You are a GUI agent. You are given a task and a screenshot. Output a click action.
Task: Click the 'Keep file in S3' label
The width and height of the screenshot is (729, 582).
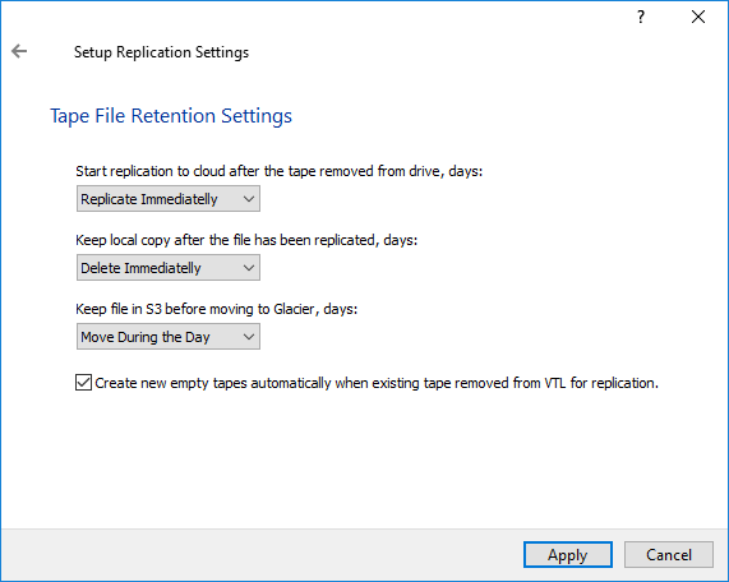coord(217,309)
